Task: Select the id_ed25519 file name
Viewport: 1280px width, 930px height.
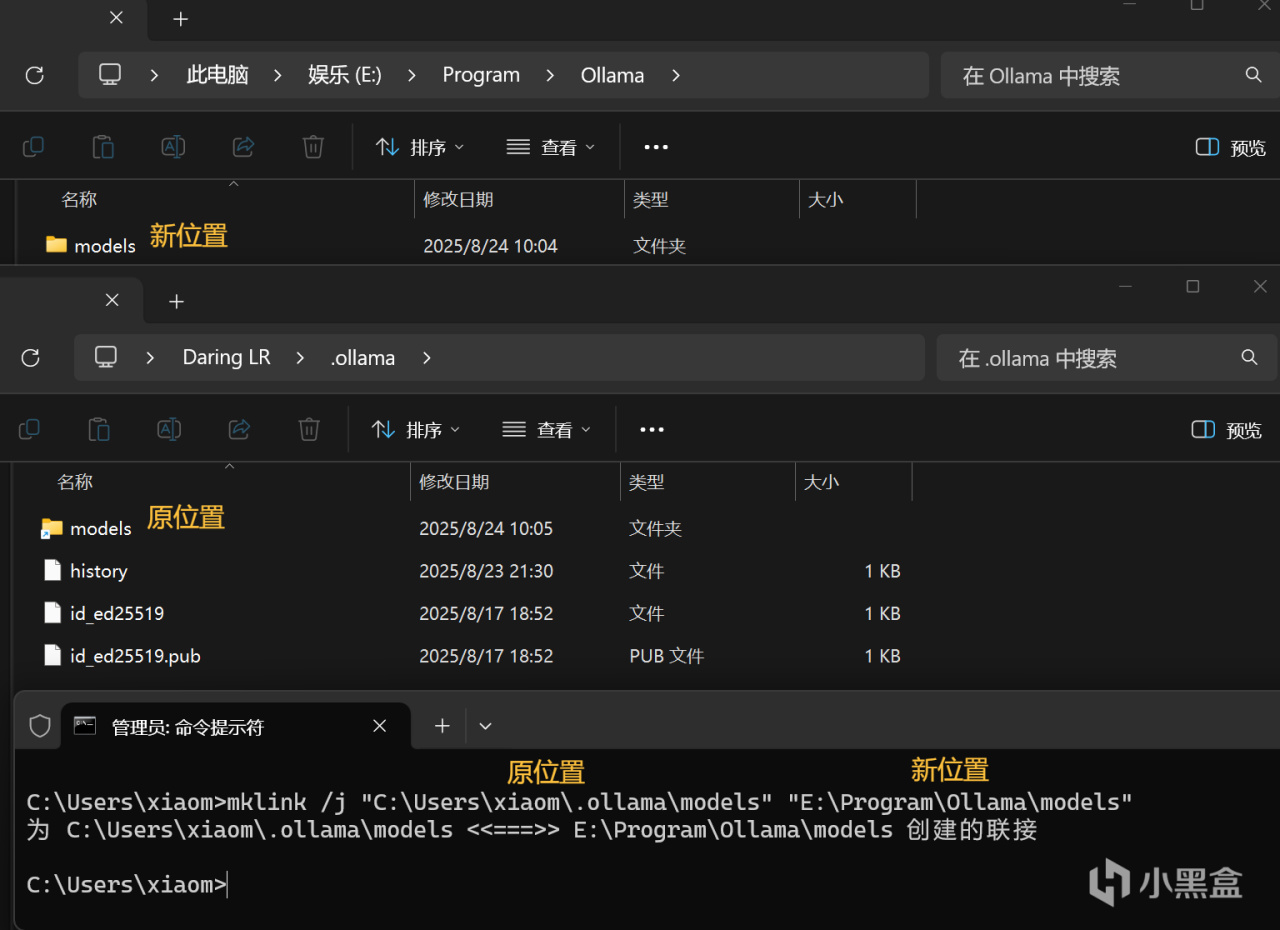Action: (117, 613)
